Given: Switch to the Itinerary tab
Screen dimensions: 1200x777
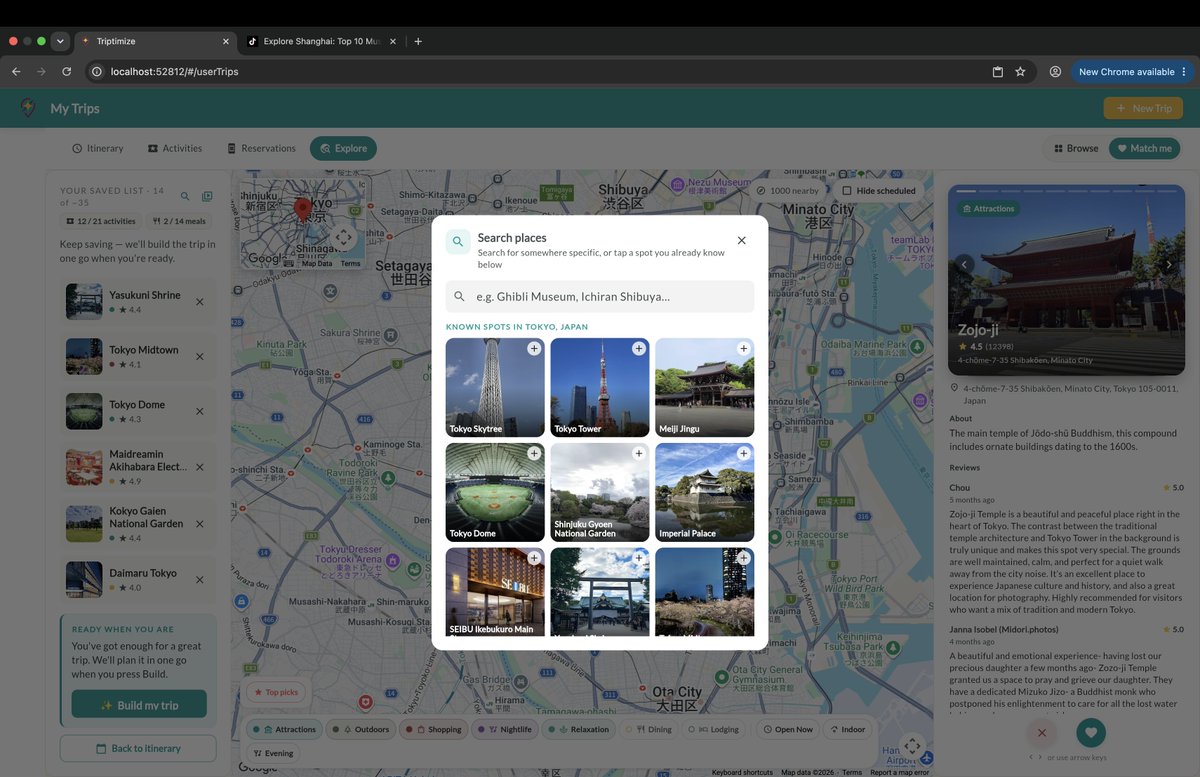Looking at the screenshot, I should click(98, 148).
